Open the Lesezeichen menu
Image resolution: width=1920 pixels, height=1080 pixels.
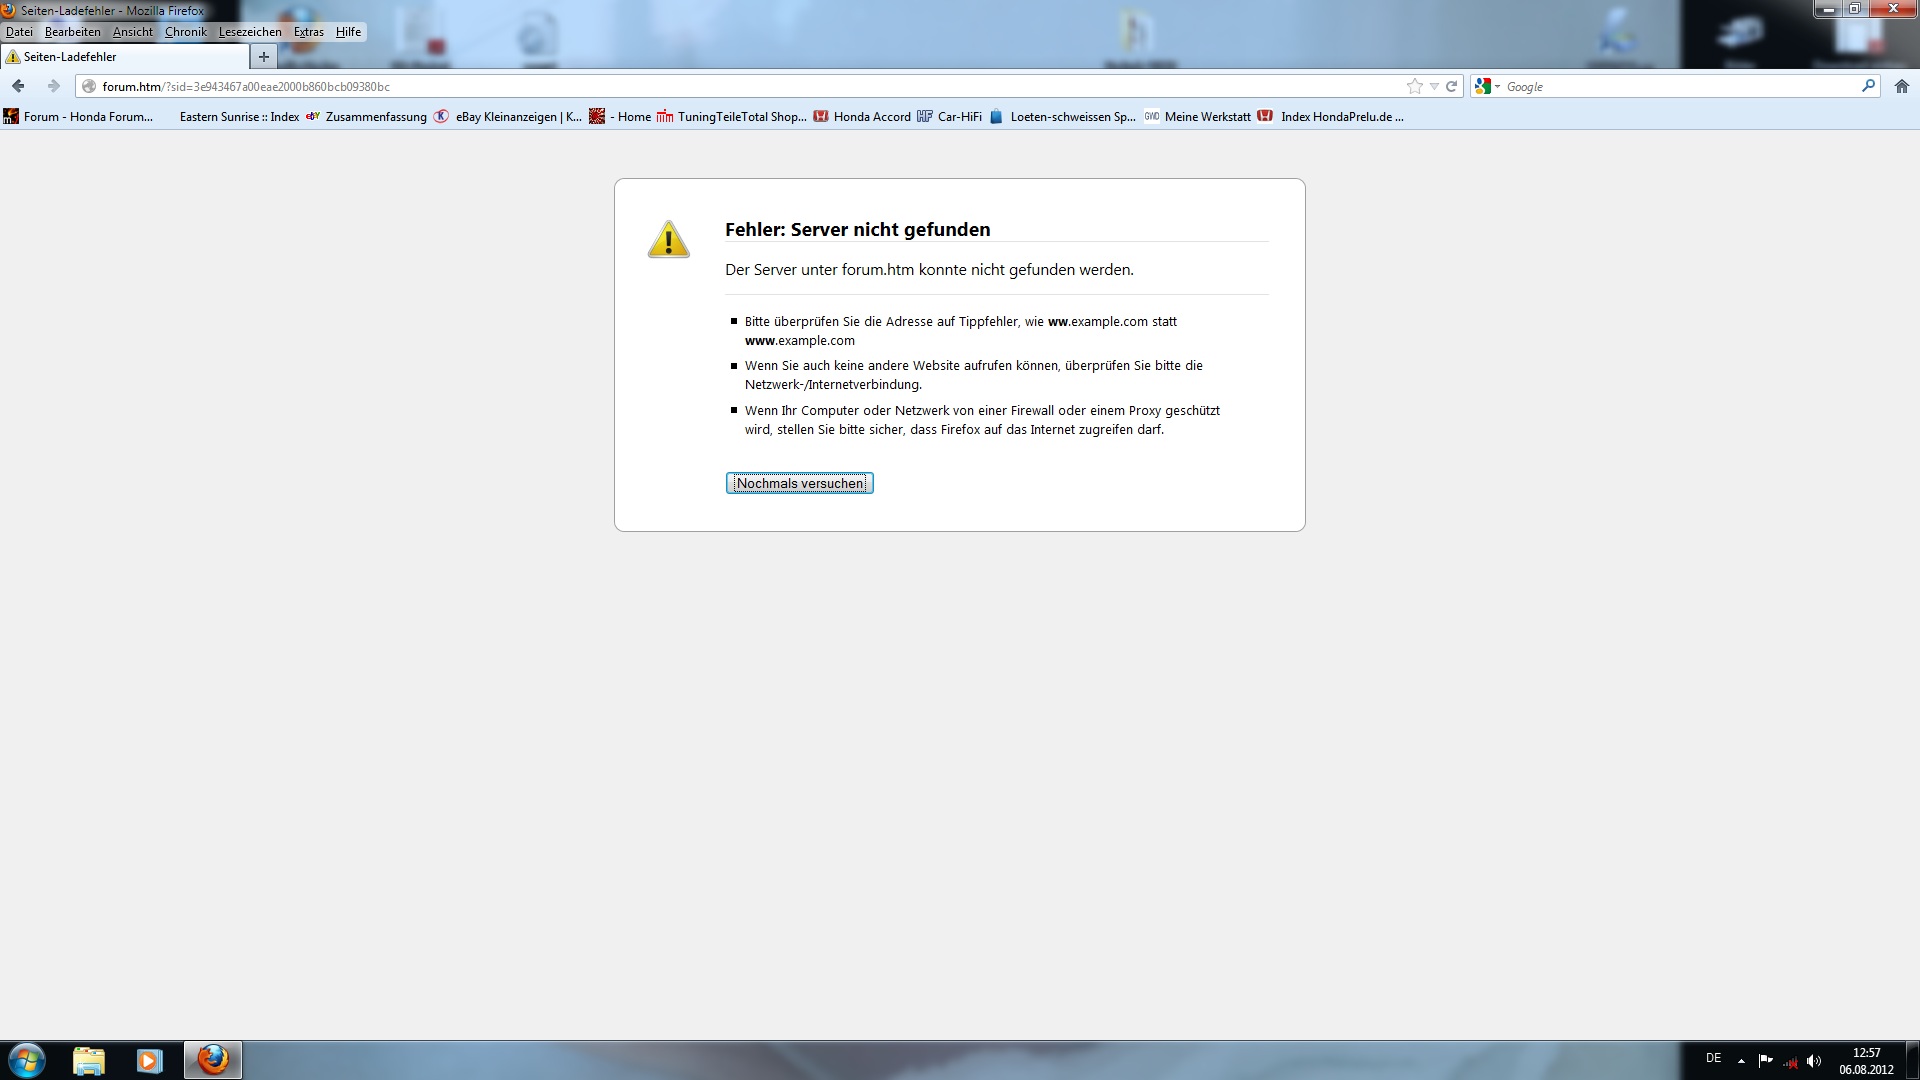pos(250,32)
